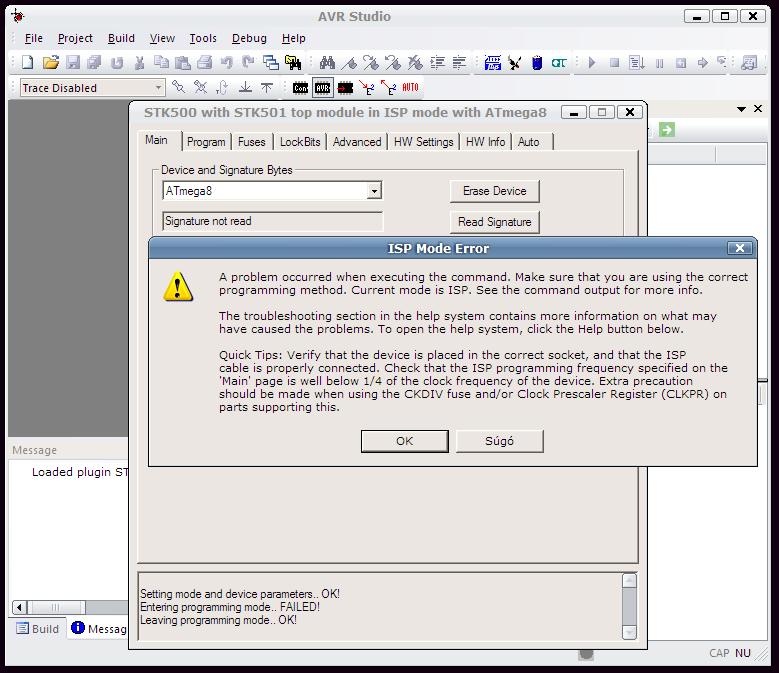Open the right panel dropdown arrow
779x673 pixels.
[741, 109]
